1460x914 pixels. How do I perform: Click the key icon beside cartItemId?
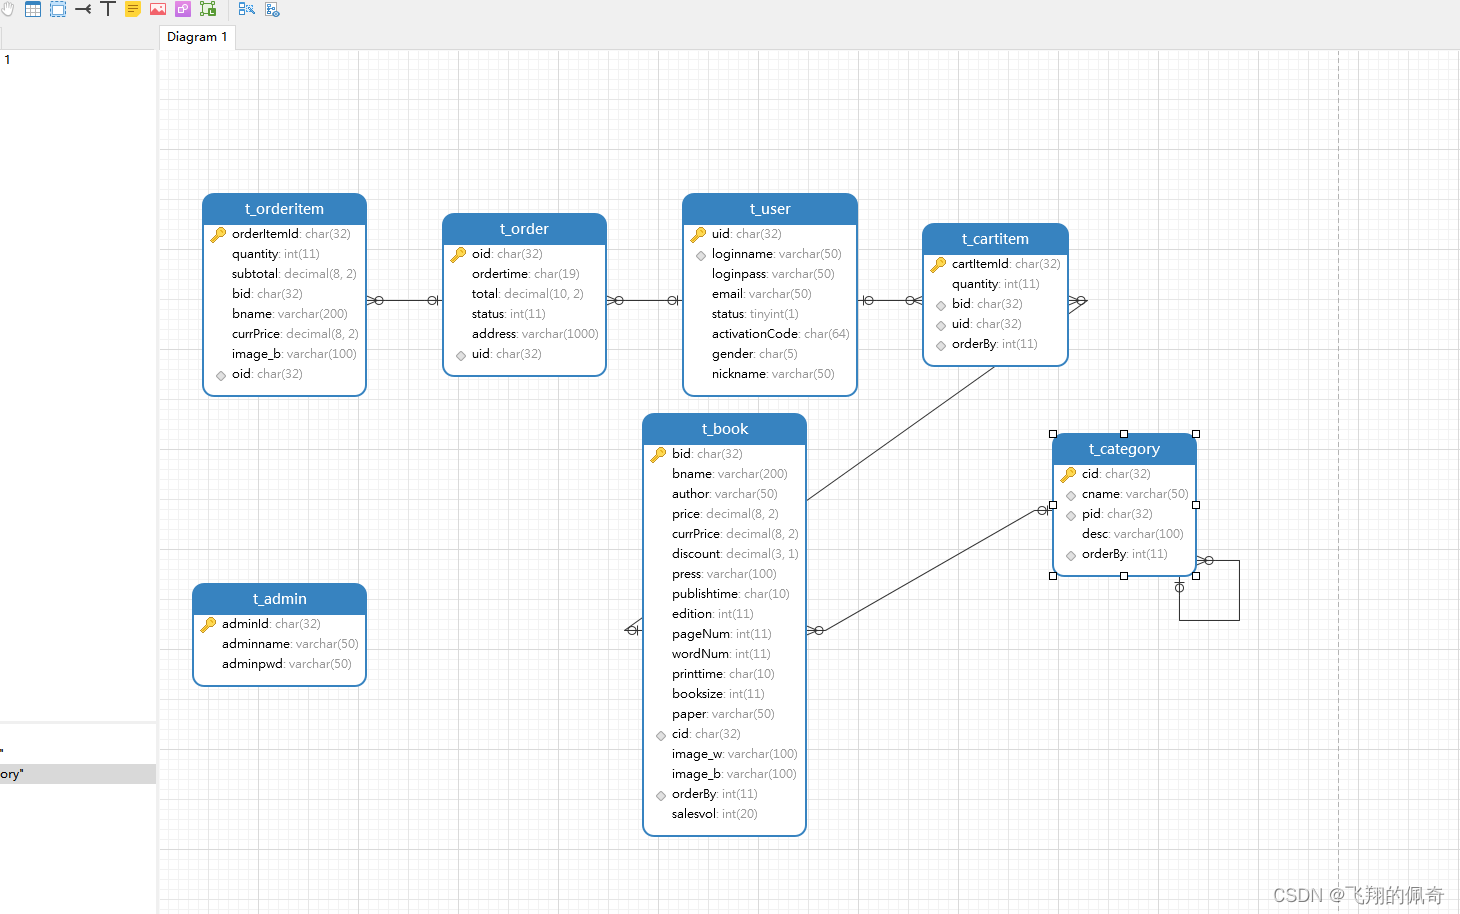coord(938,265)
